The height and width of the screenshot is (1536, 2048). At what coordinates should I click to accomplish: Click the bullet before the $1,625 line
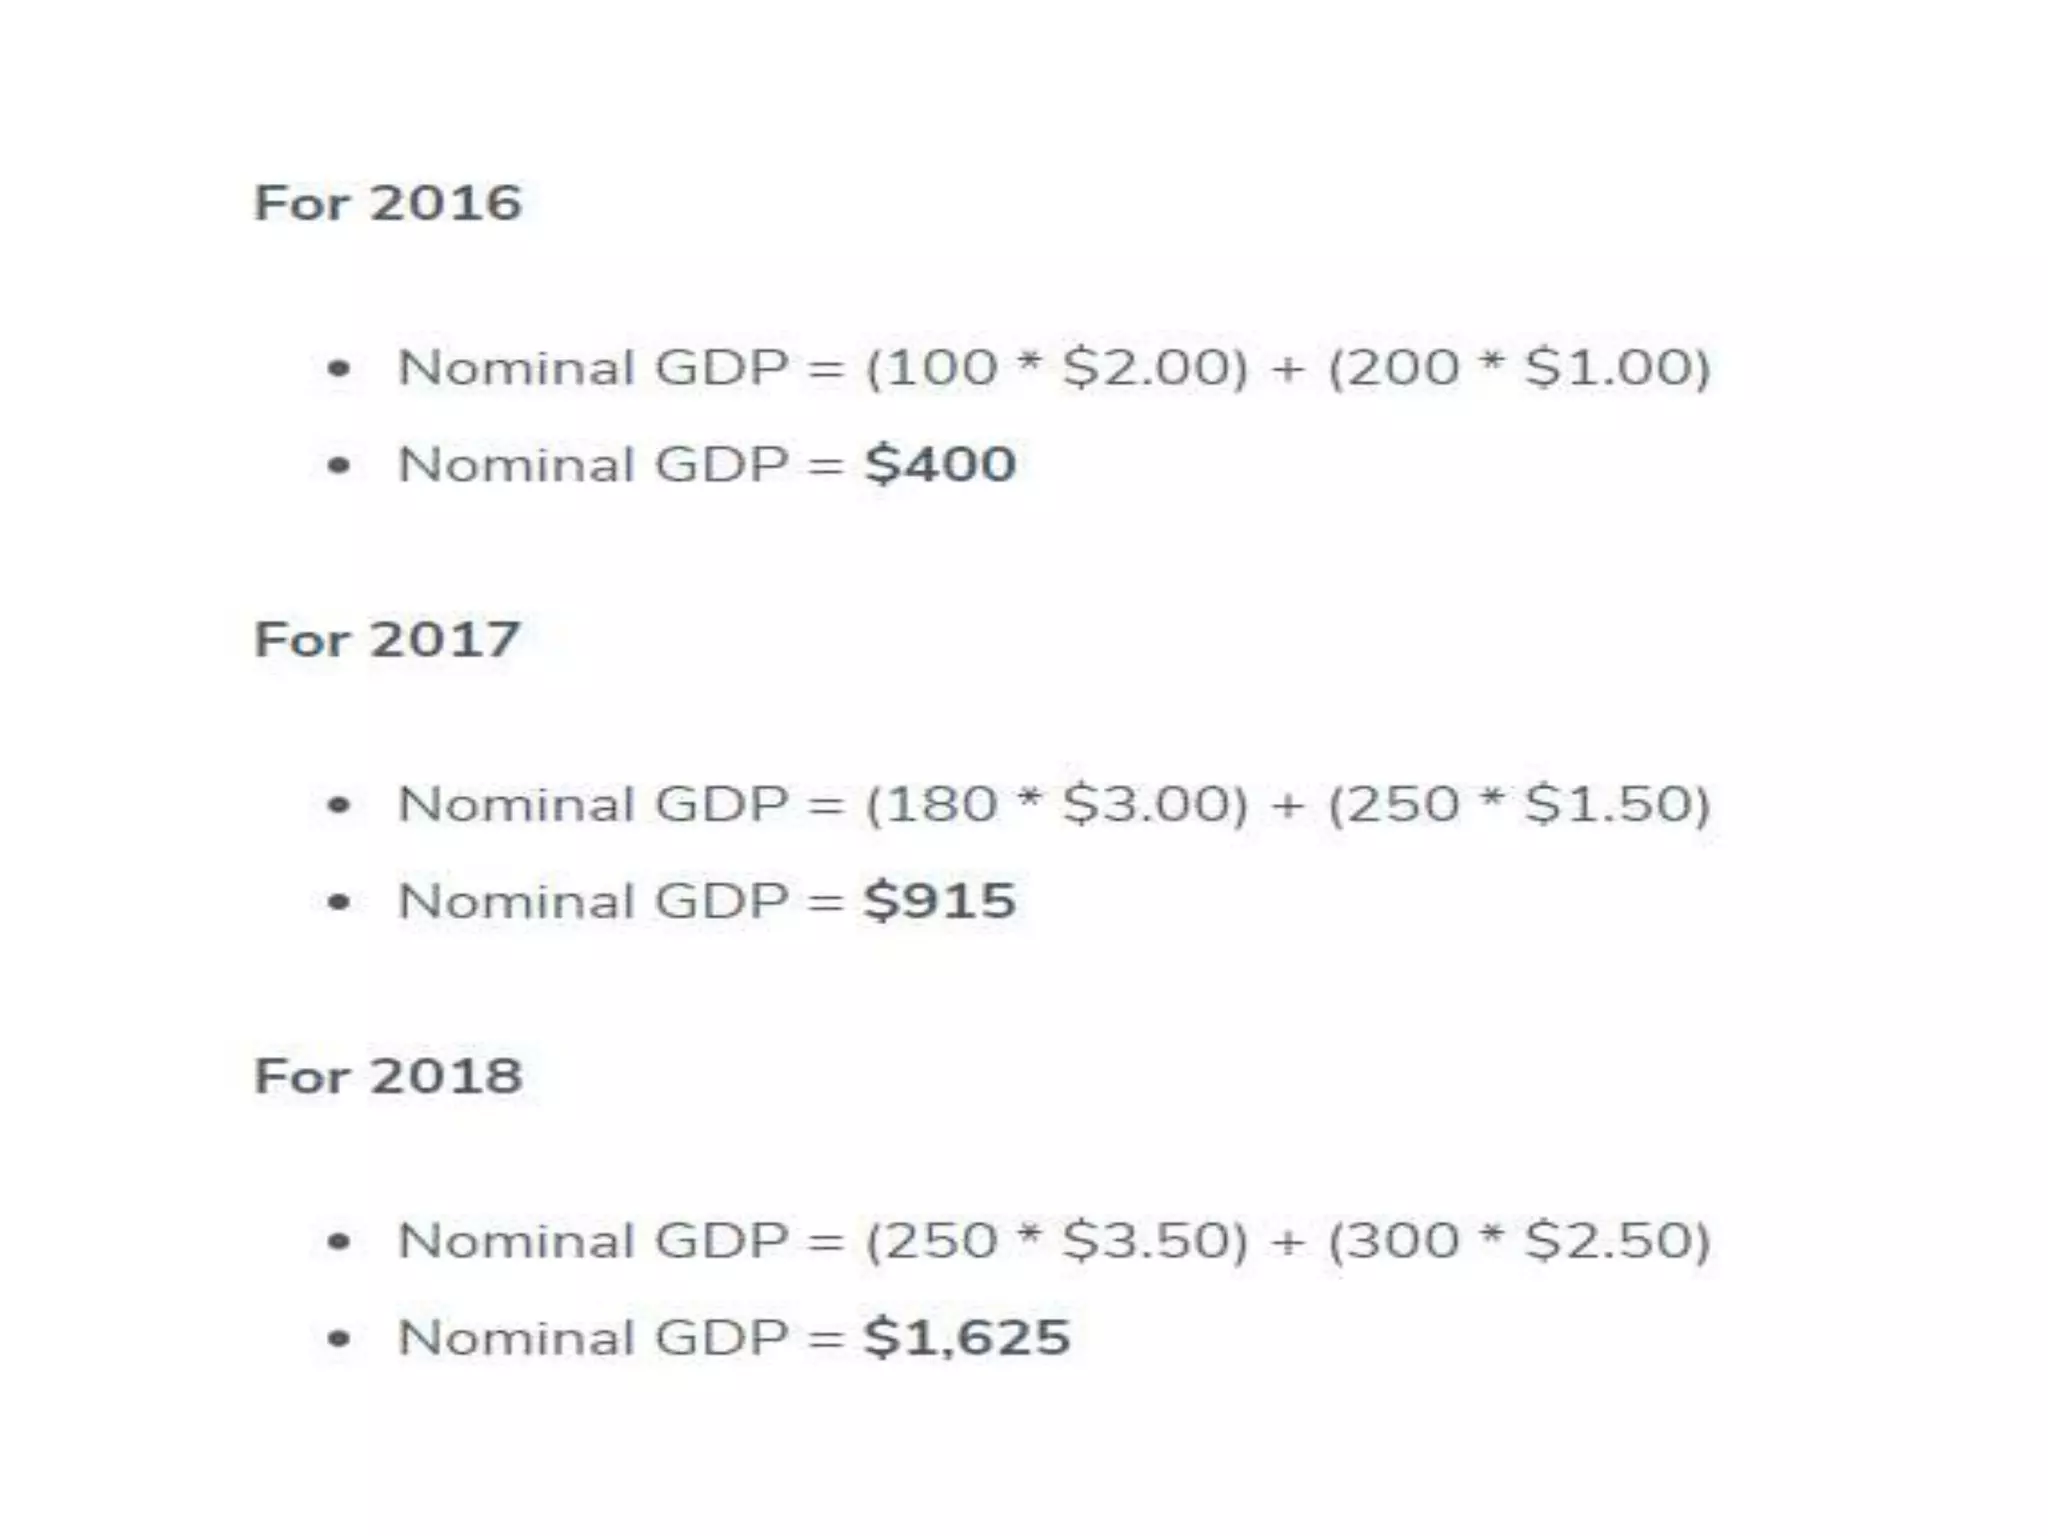coord(339,1339)
